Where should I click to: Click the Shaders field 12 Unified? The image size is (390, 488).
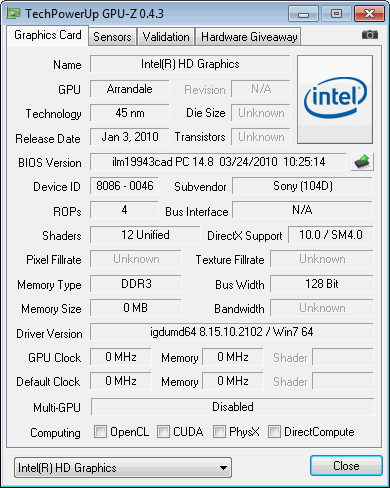click(145, 235)
